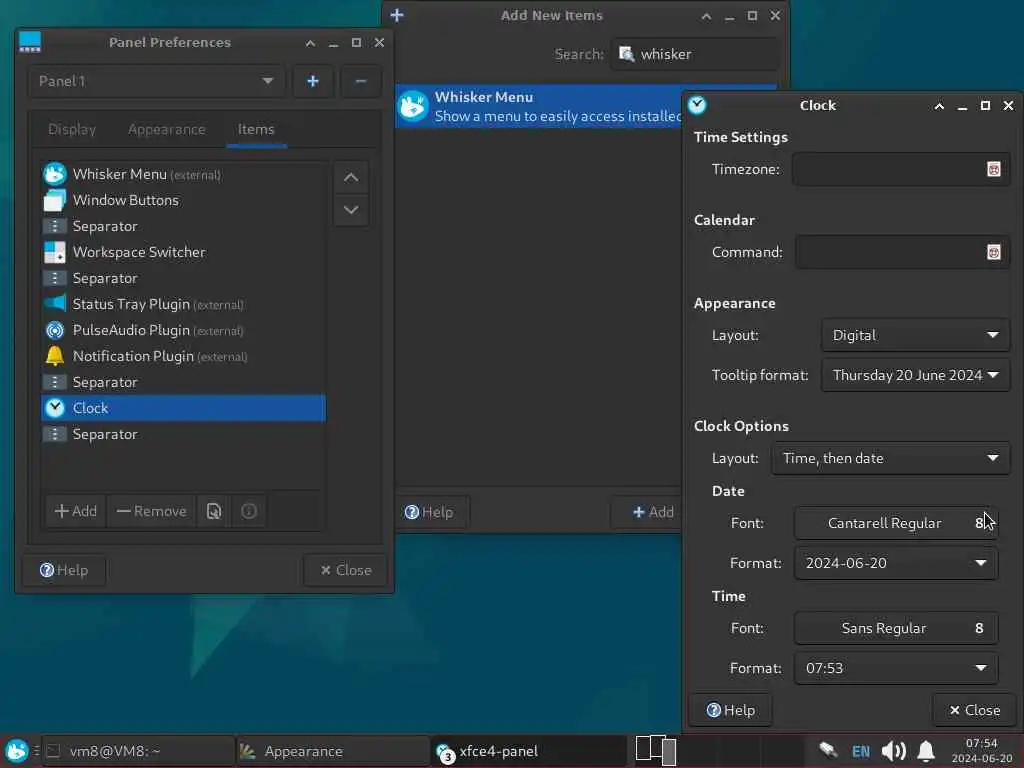Switch to the vm8@VM8 terminal taskbar button
1024x768 pixels.
[x=139, y=751]
